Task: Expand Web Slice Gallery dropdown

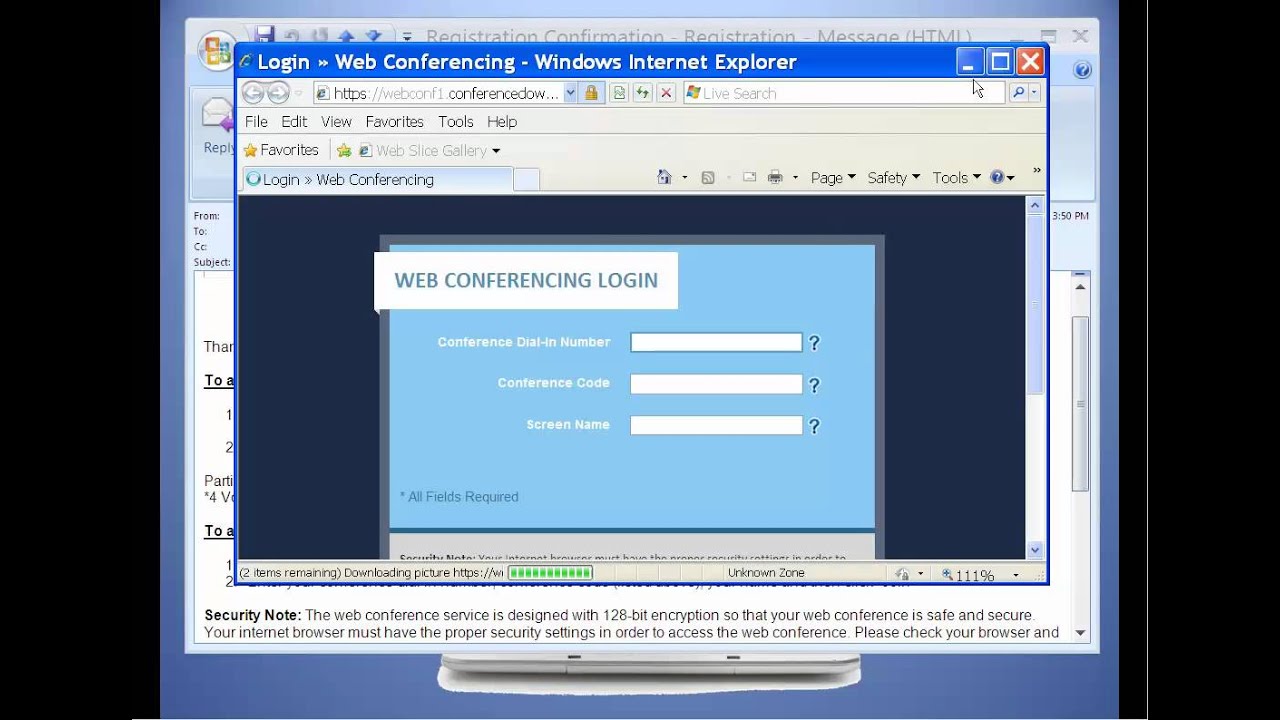Action: pos(495,151)
